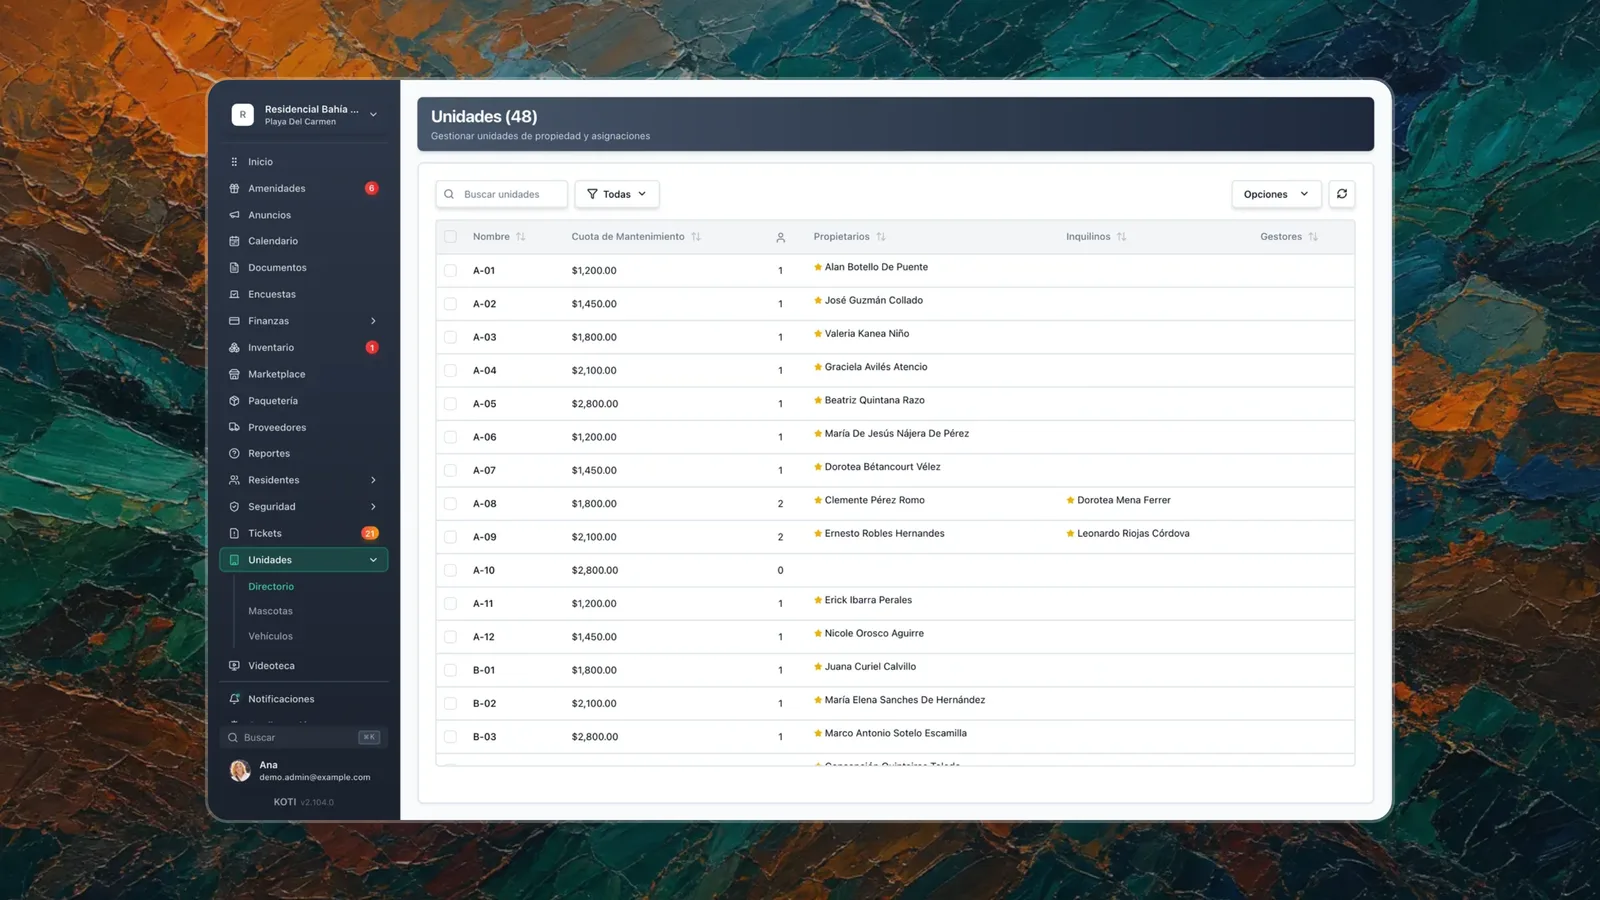Screen dimensions: 1600x900
Task: Expand the Seguridad submenu chevron
Action: tap(373, 507)
